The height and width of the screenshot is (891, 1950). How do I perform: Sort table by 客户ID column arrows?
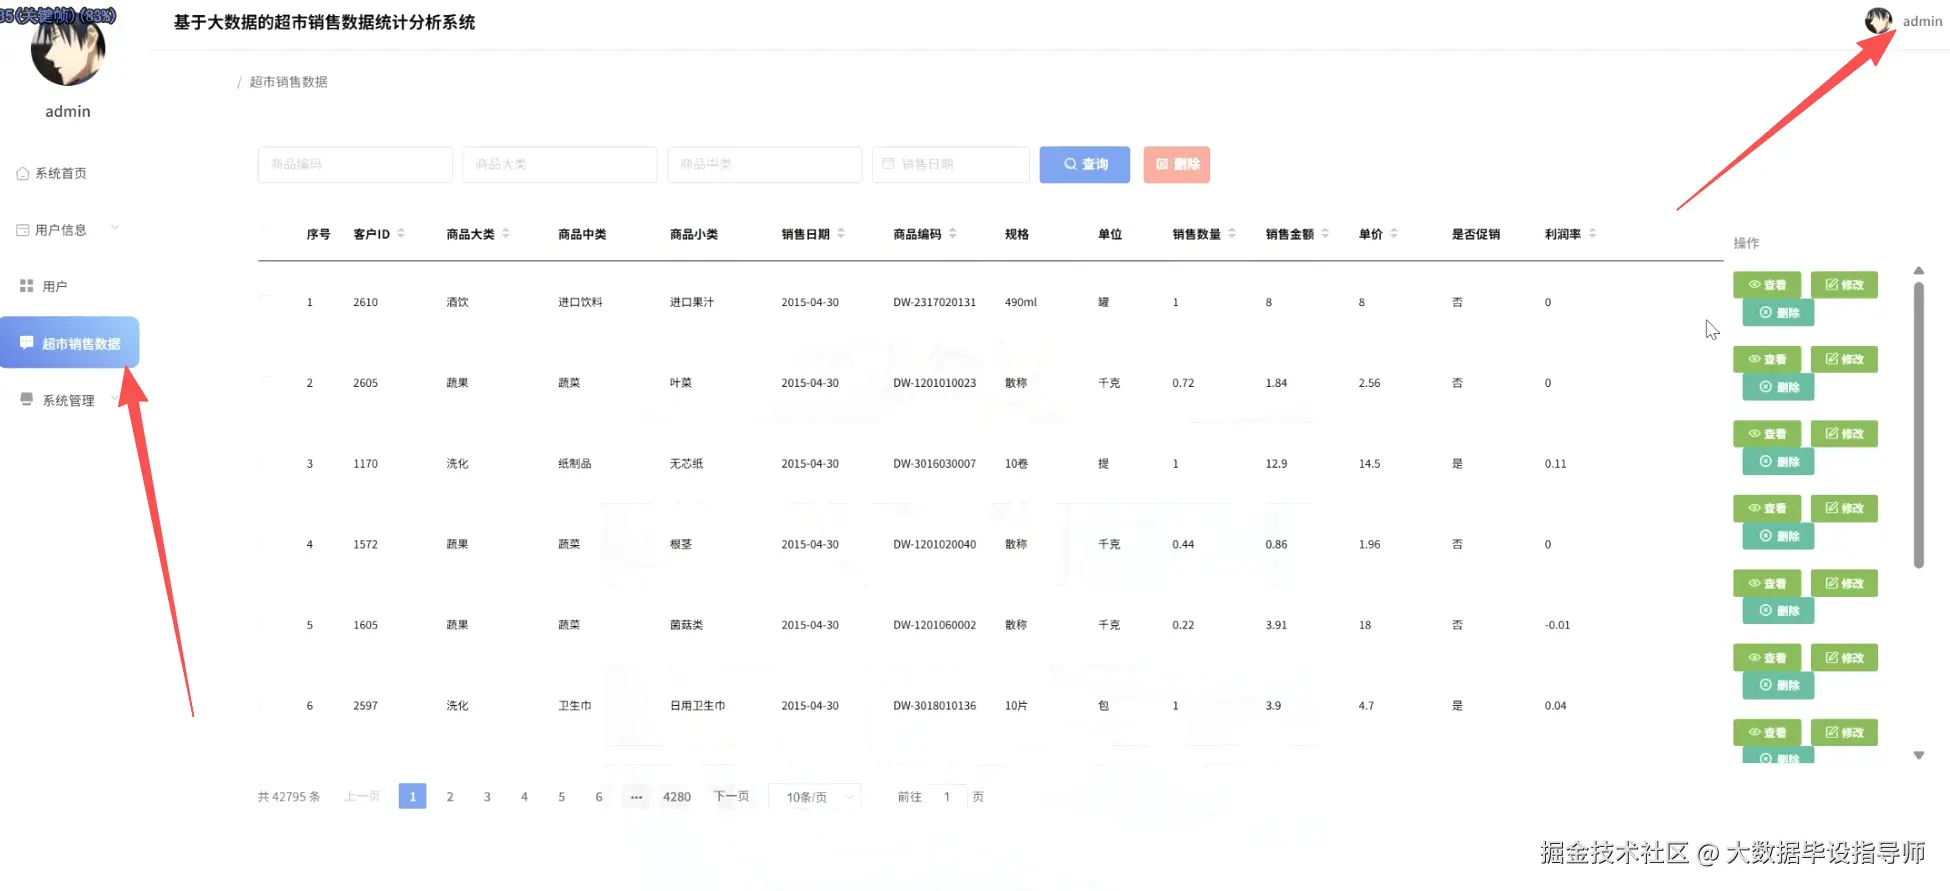(401, 233)
